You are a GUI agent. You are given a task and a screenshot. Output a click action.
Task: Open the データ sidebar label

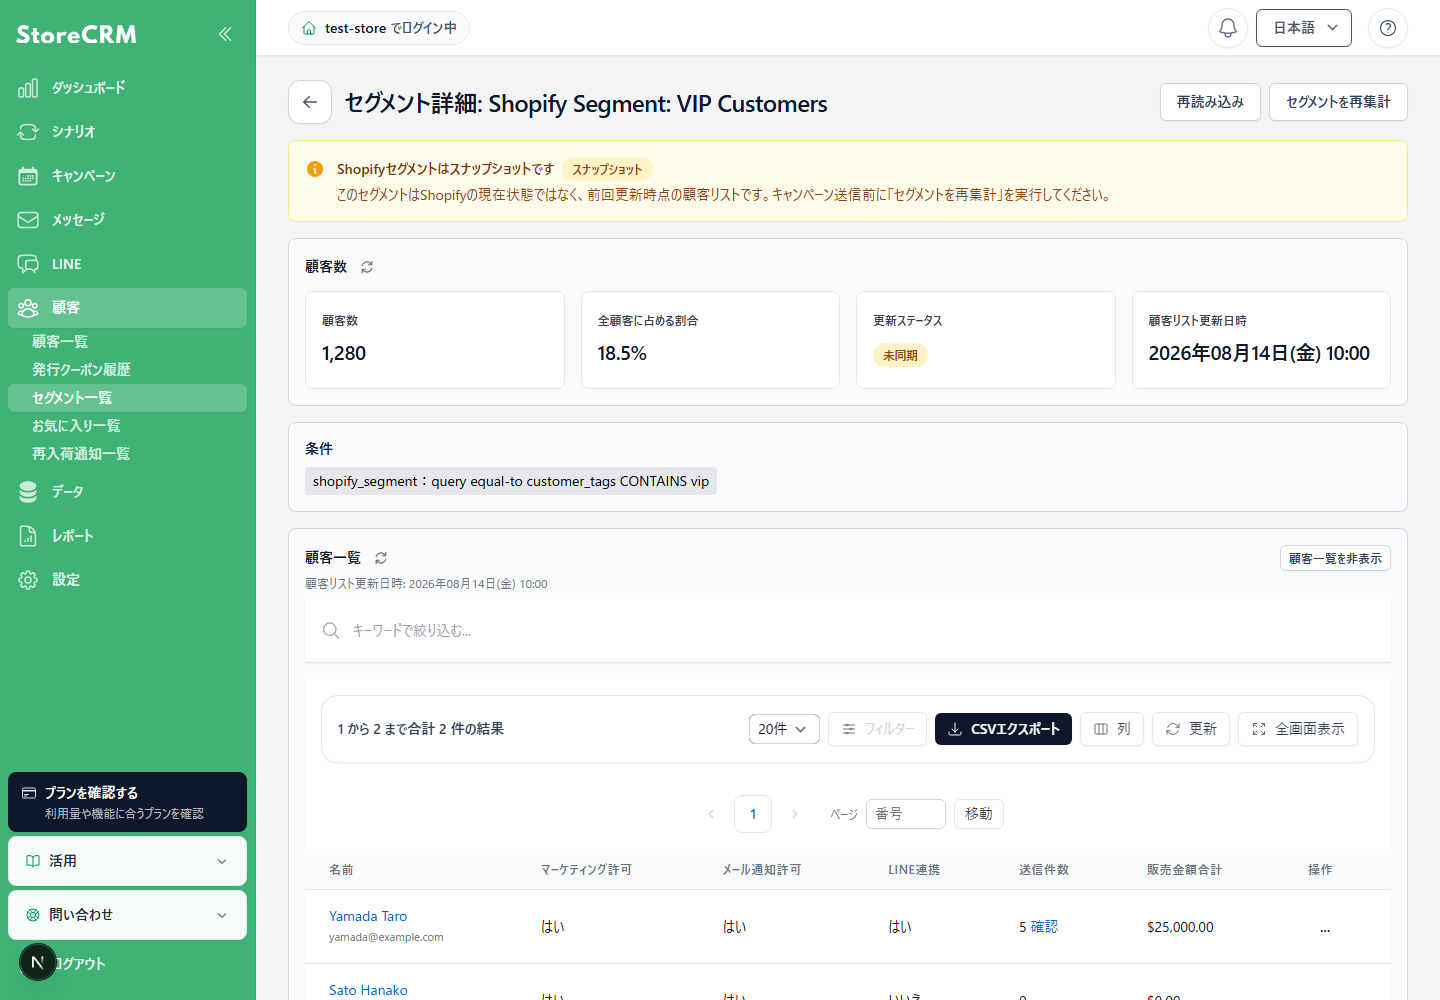click(x=68, y=492)
